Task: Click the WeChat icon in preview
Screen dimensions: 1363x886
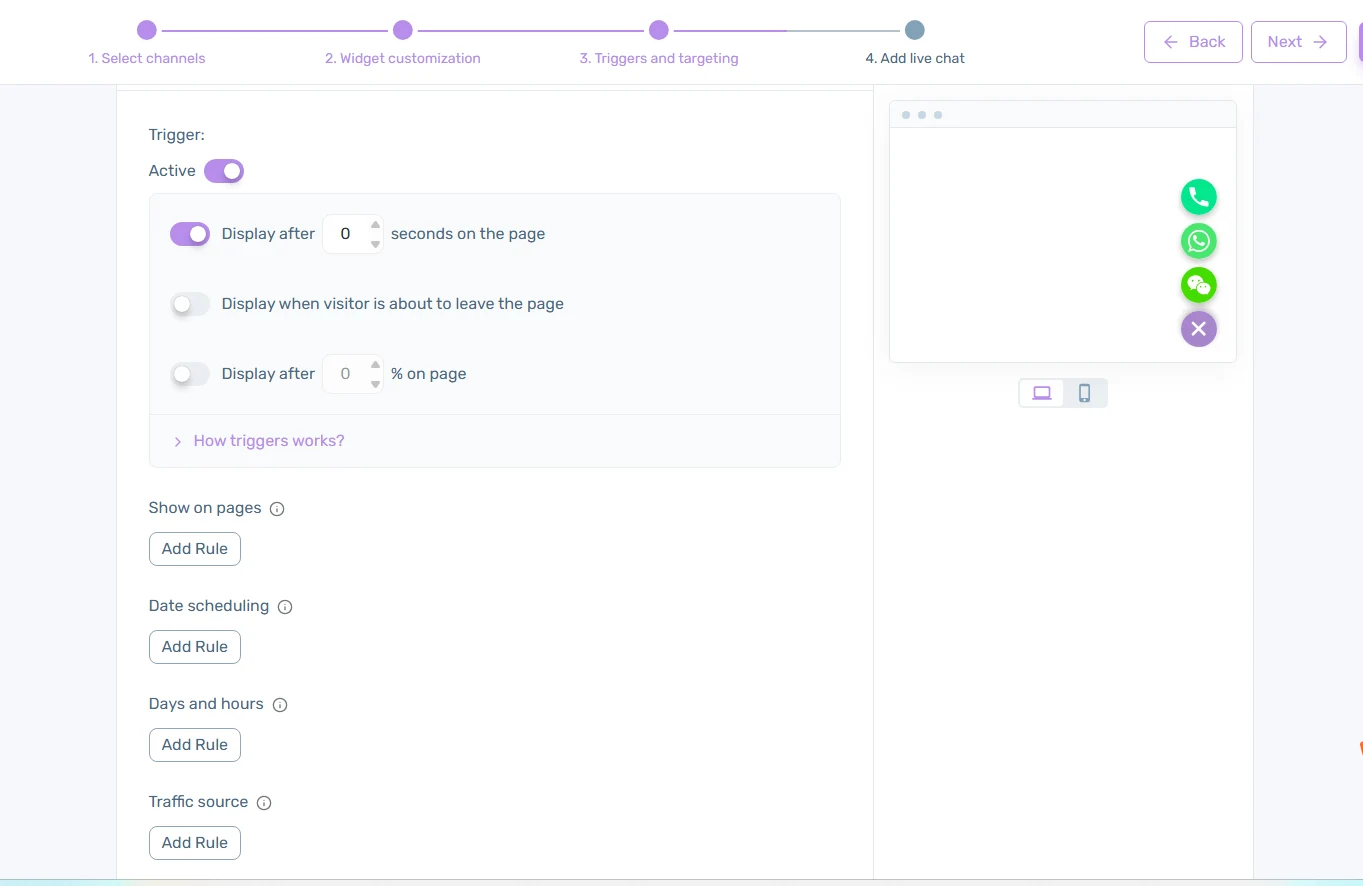Action: click(x=1198, y=285)
